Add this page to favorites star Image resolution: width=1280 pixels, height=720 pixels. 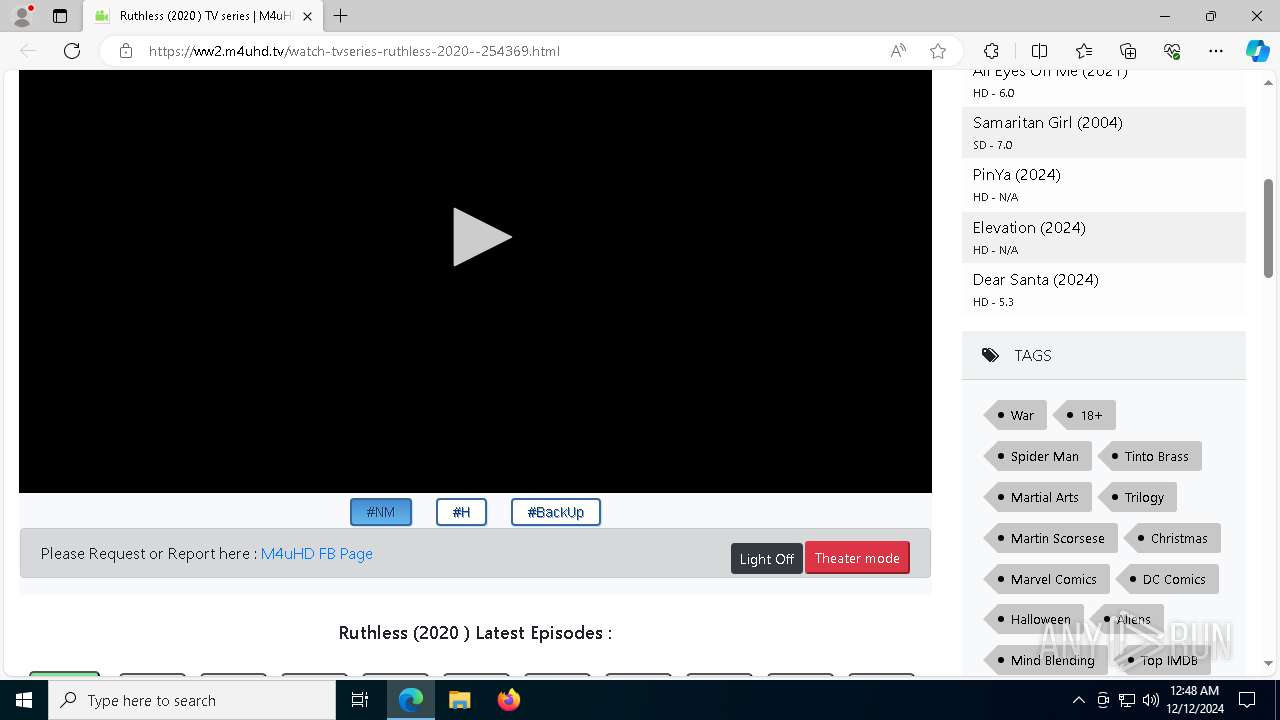(938, 51)
